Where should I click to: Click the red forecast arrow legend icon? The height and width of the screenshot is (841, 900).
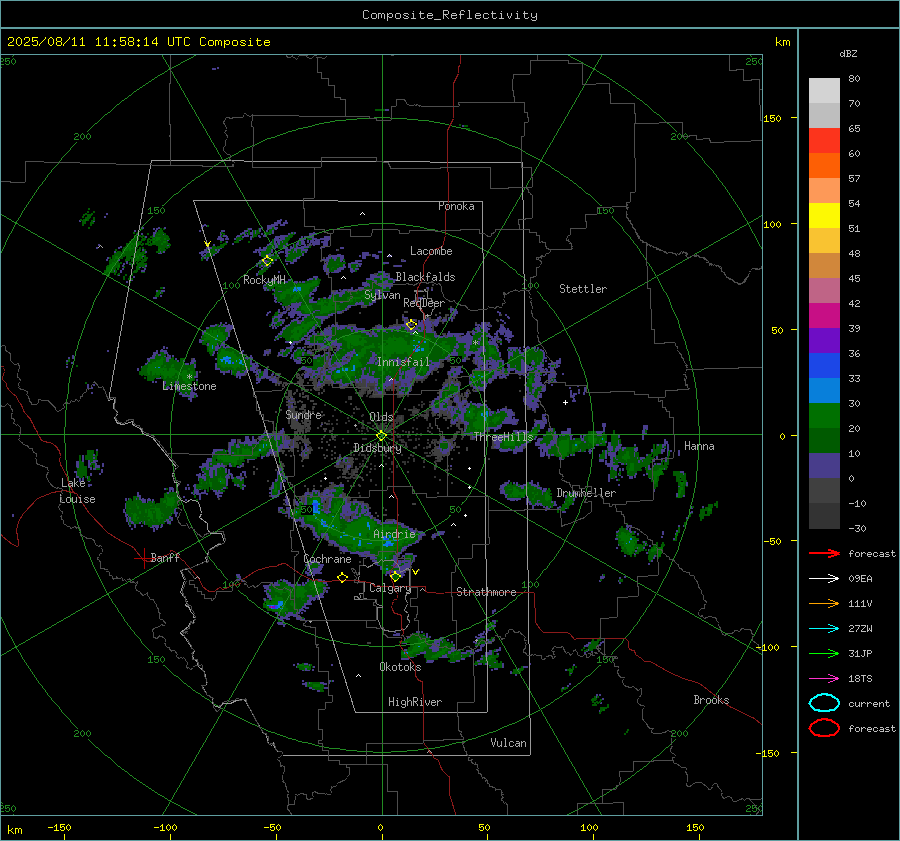point(824,553)
